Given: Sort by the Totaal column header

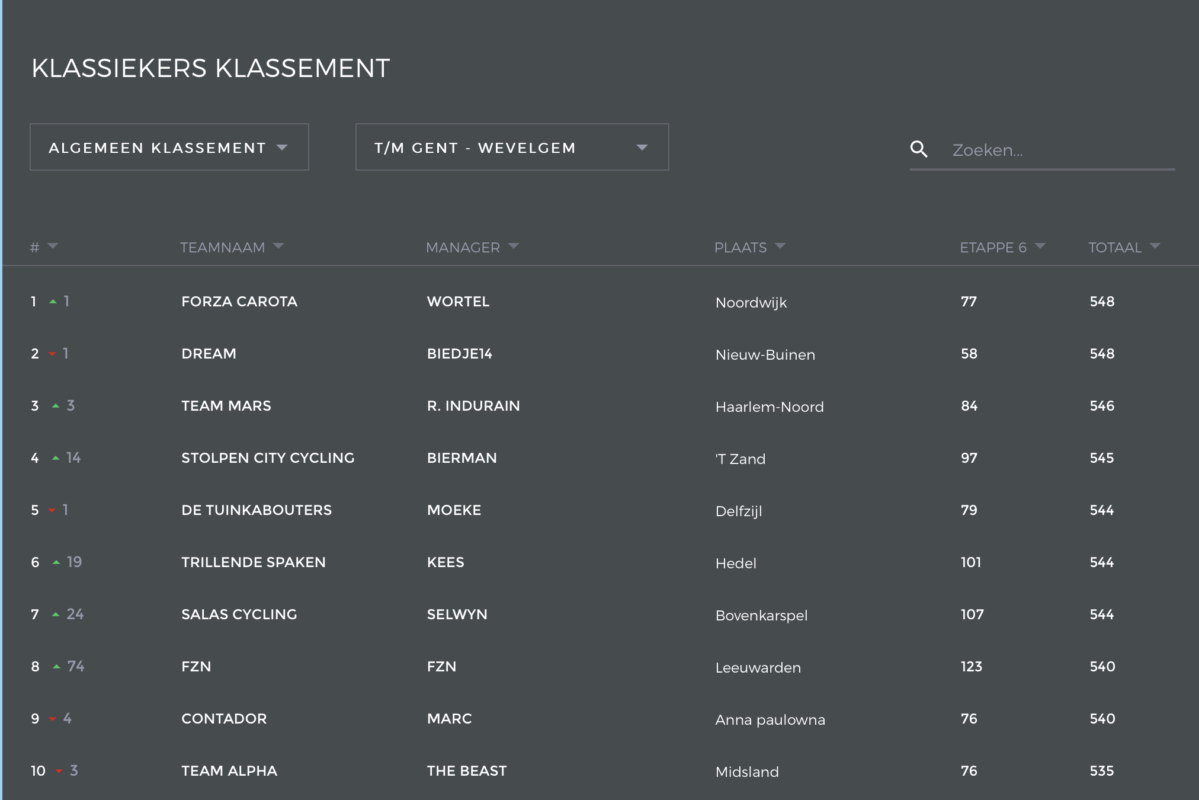Looking at the screenshot, I should pos(1124,247).
